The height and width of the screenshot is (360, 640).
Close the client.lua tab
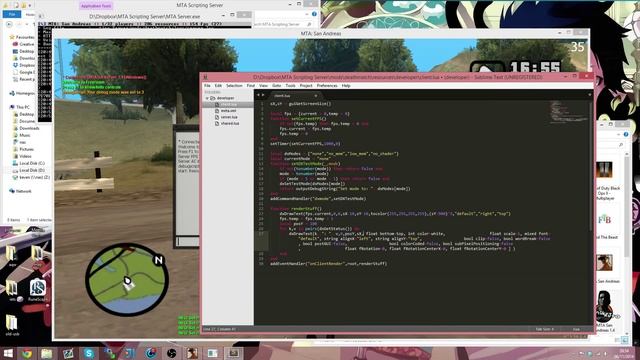[316, 96]
